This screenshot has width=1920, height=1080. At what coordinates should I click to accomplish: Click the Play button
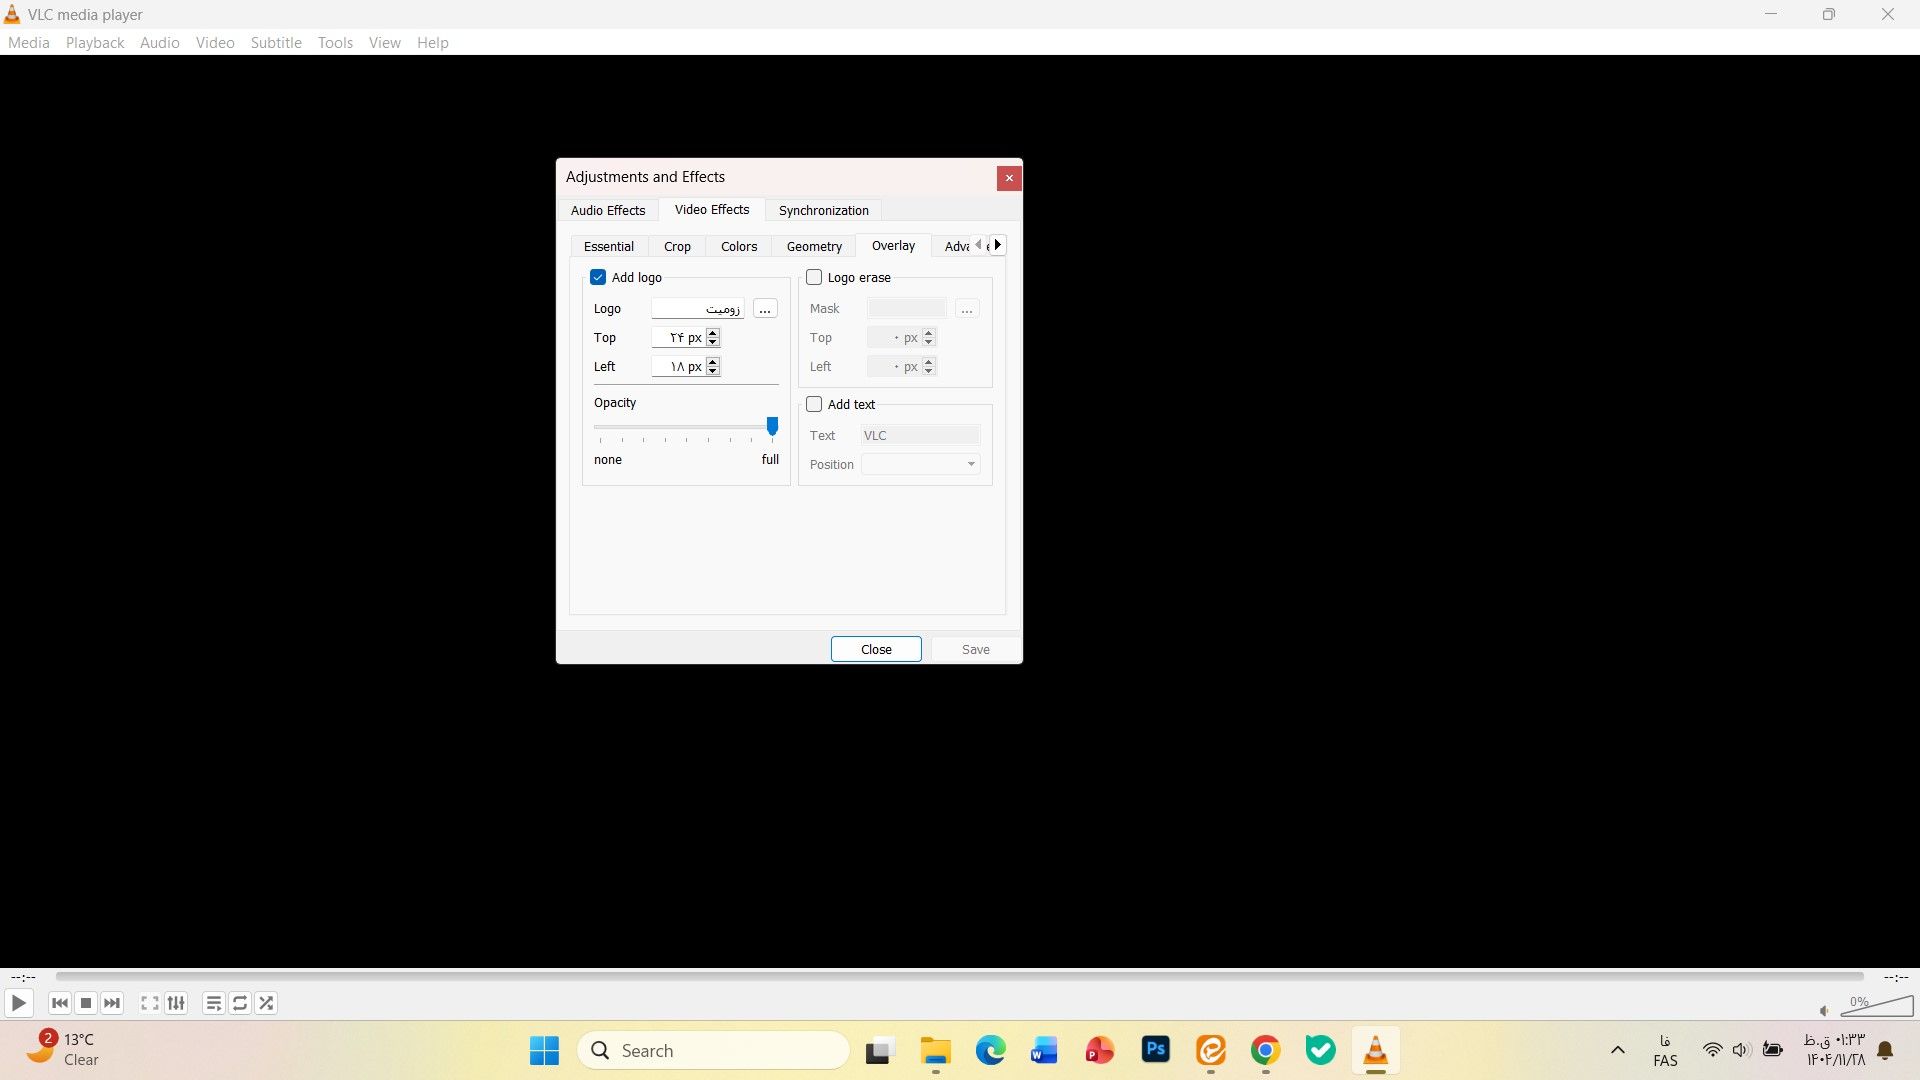click(x=18, y=1003)
